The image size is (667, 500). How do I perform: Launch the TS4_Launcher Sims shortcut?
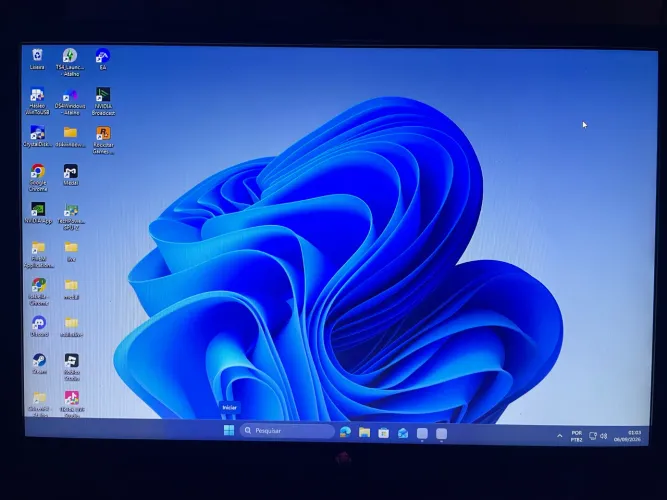[x=70, y=62]
